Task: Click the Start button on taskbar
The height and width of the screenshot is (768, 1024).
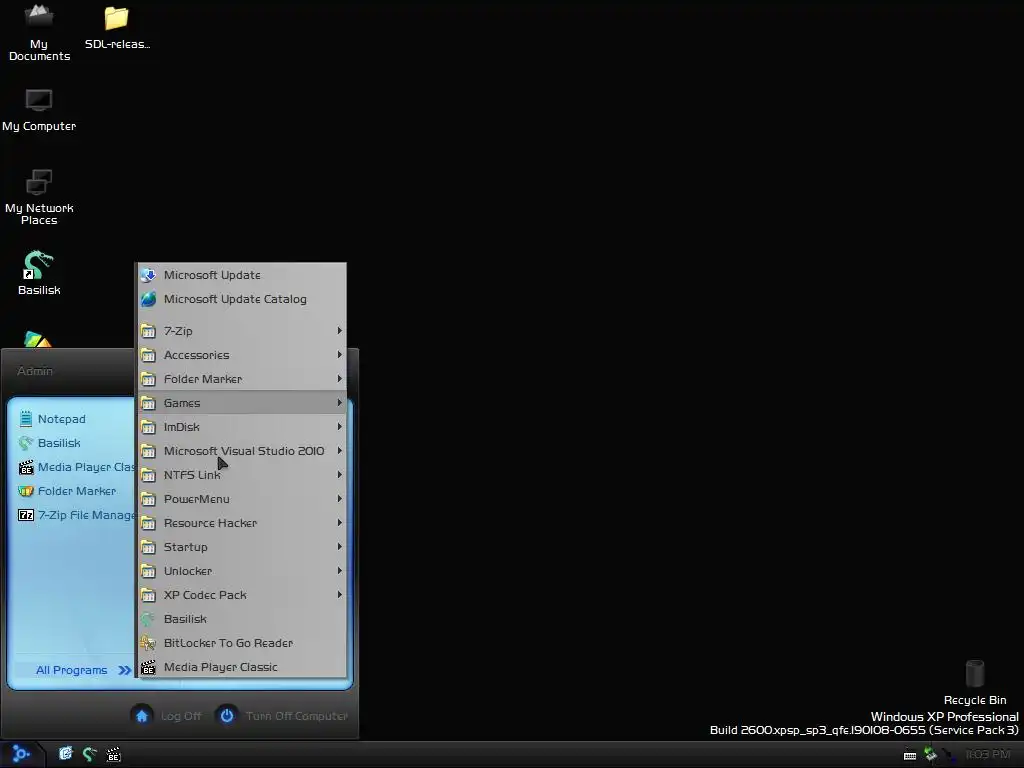Action: tap(20, 754)
